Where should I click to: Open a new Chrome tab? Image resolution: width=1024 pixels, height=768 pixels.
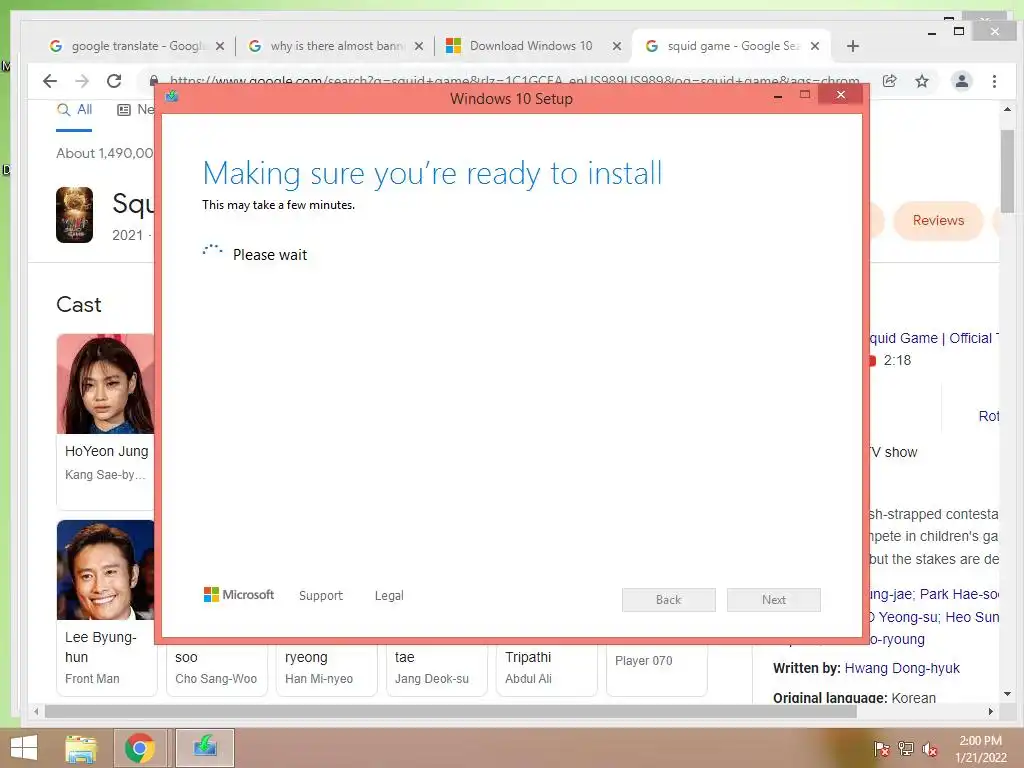852,46
